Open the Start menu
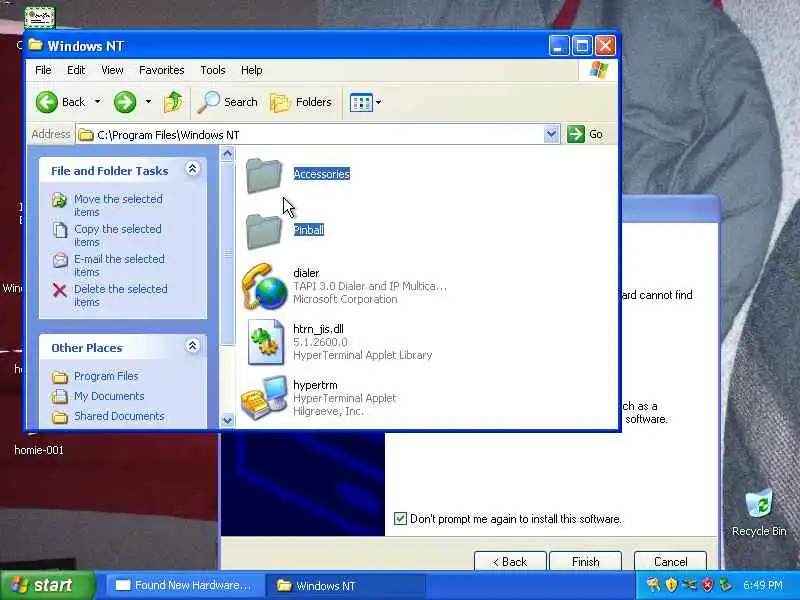The height and width of the screenshot is (600, 800). pyautogui.click(x=47, y=585)
